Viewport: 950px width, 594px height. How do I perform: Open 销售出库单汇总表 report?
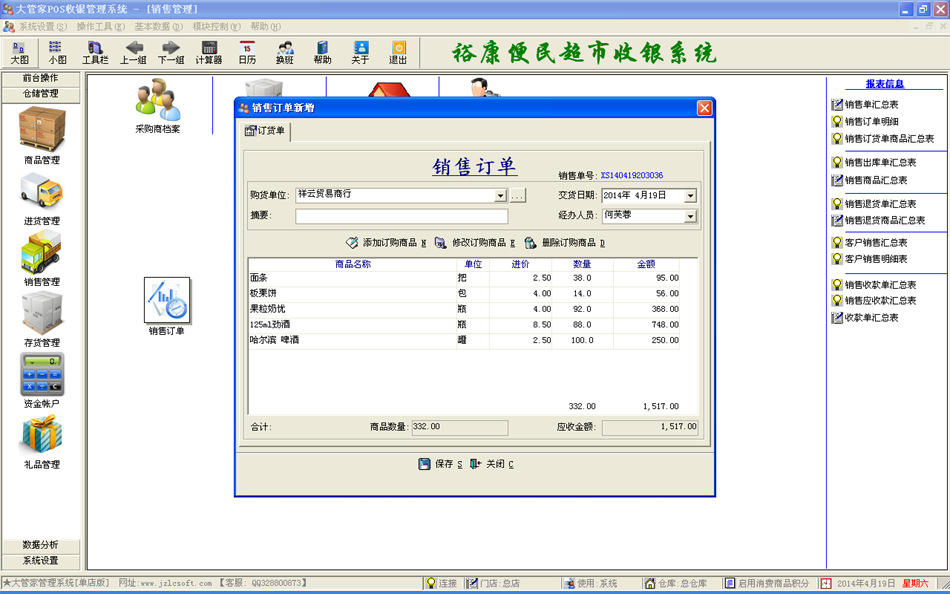click(x=874, y=162)
